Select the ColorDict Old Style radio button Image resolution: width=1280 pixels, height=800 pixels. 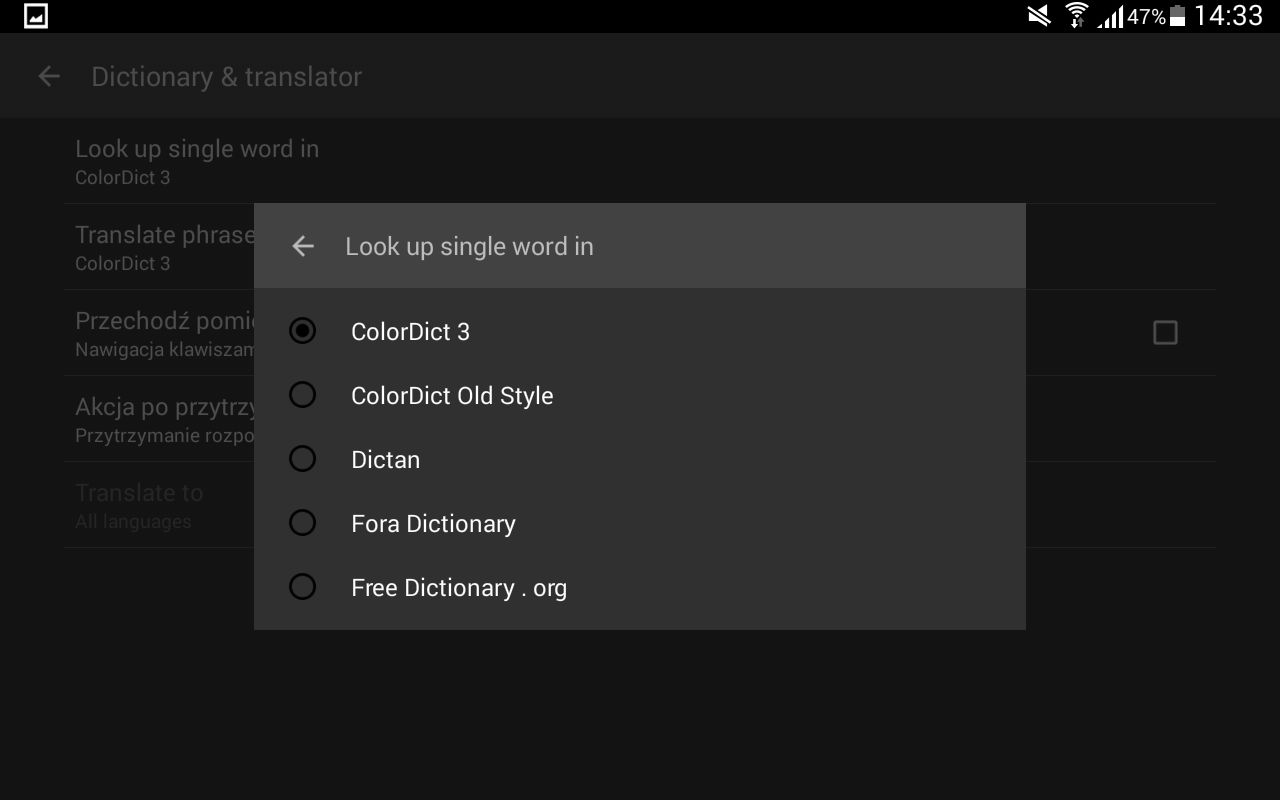pyautogui.click(x=302, y=395)
